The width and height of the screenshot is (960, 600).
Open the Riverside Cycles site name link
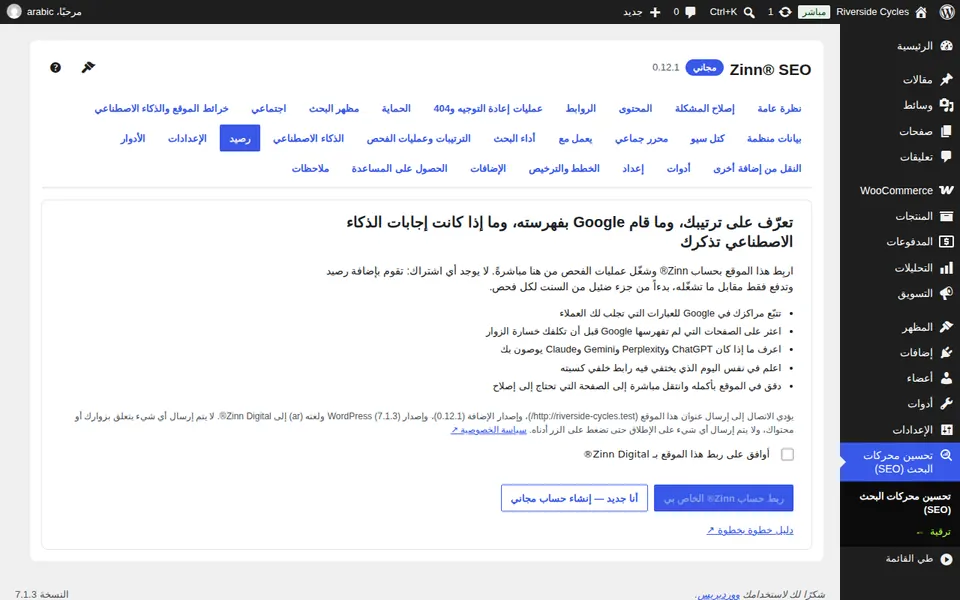click(x=872, y=12)
